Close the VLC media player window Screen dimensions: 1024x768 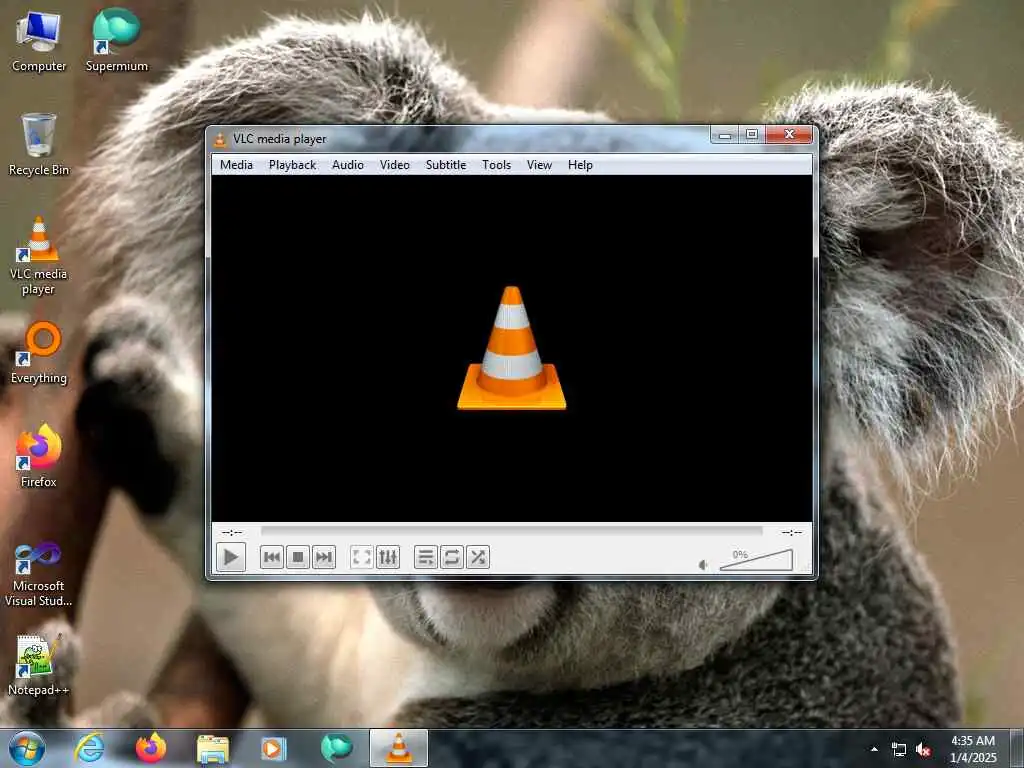[789, 135]
